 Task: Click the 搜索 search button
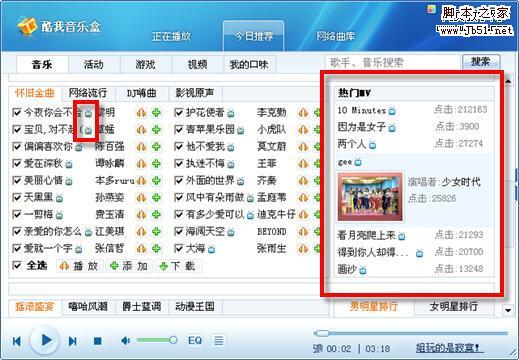click(481, 62)
